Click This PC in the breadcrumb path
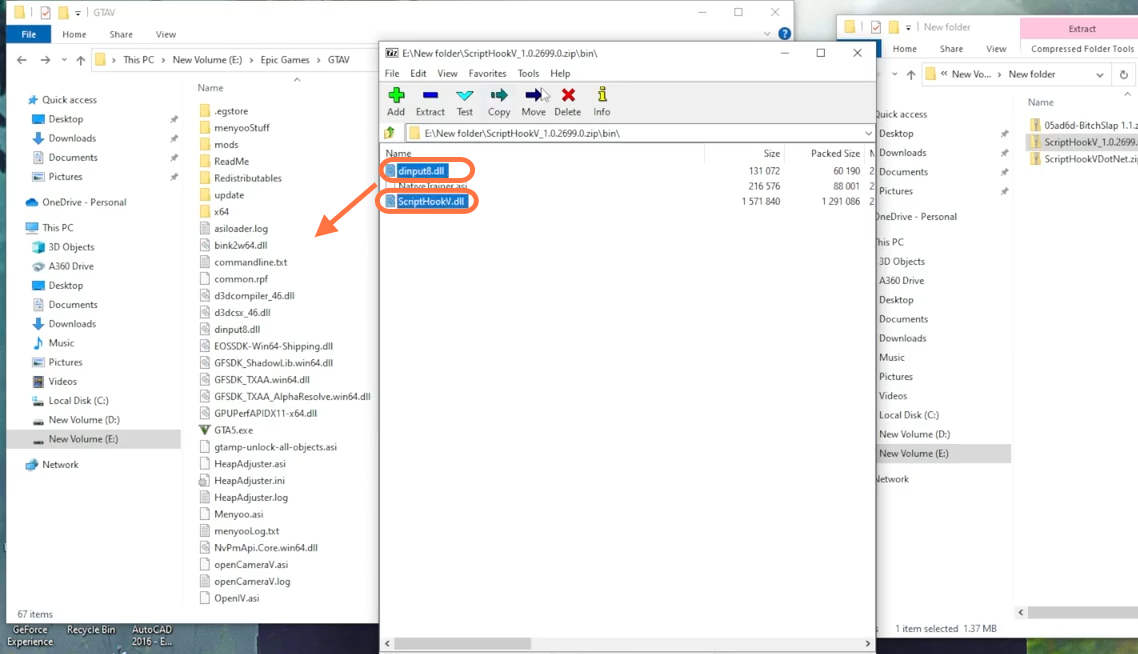Viewport: 1138px width, 654px height. pyautogui.click(x=139, y=60)
